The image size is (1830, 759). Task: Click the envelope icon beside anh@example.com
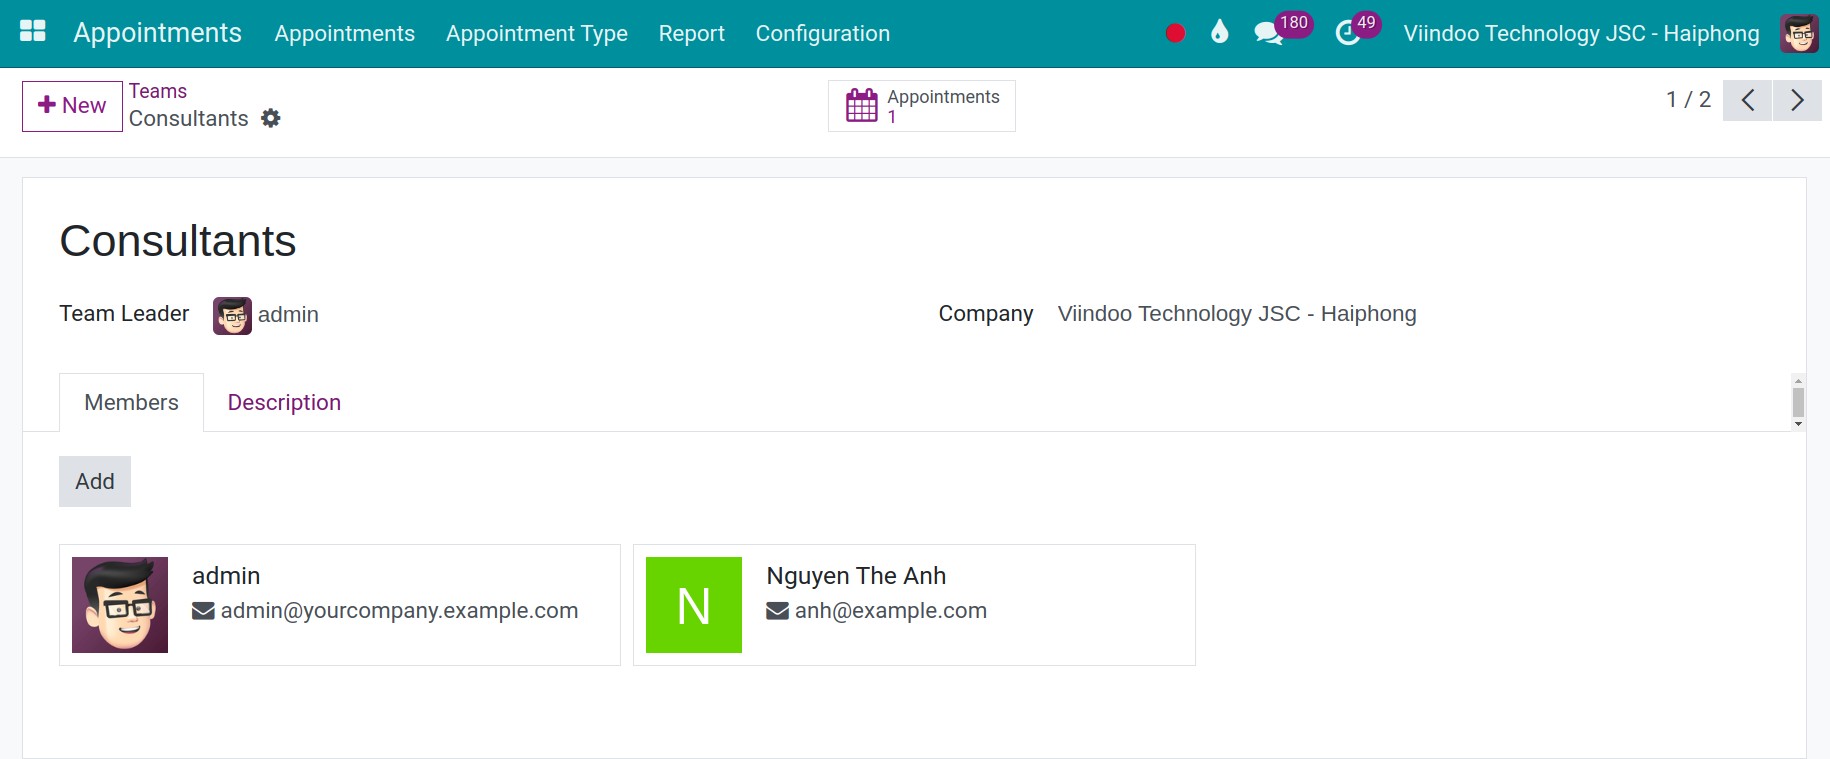(777, 611)
